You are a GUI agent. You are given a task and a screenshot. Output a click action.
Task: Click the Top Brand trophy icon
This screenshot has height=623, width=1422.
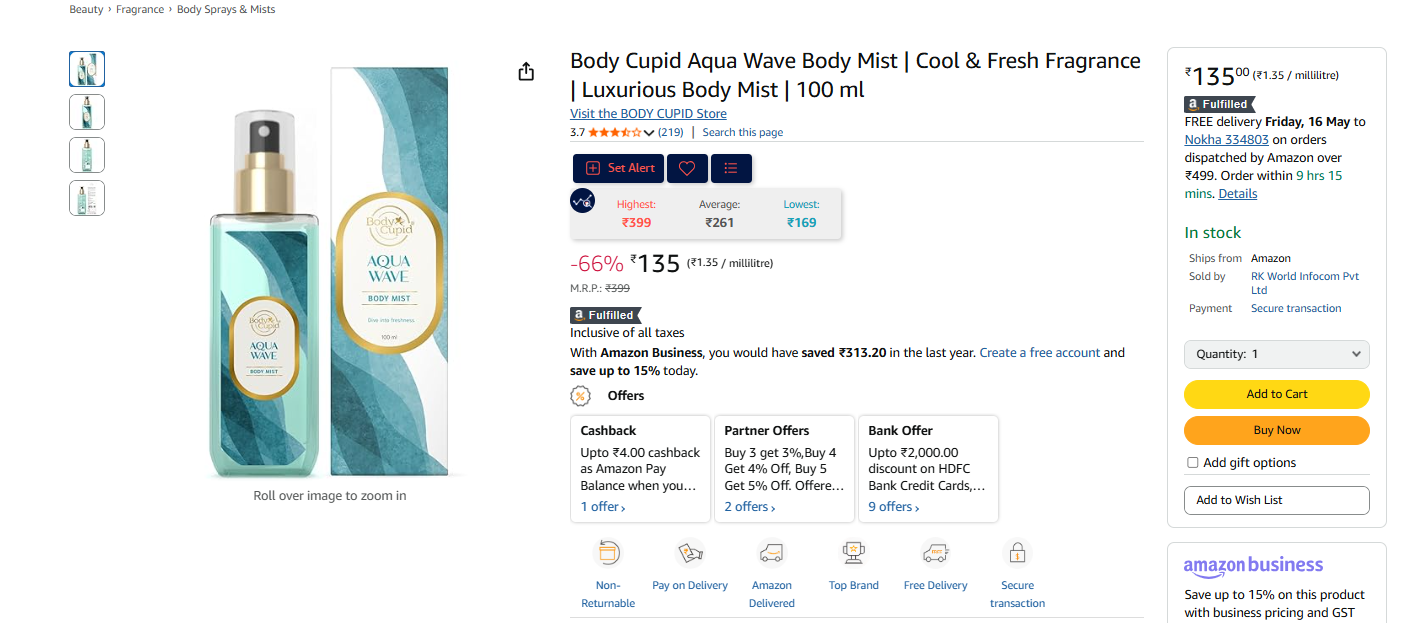(x=853, y=552)
